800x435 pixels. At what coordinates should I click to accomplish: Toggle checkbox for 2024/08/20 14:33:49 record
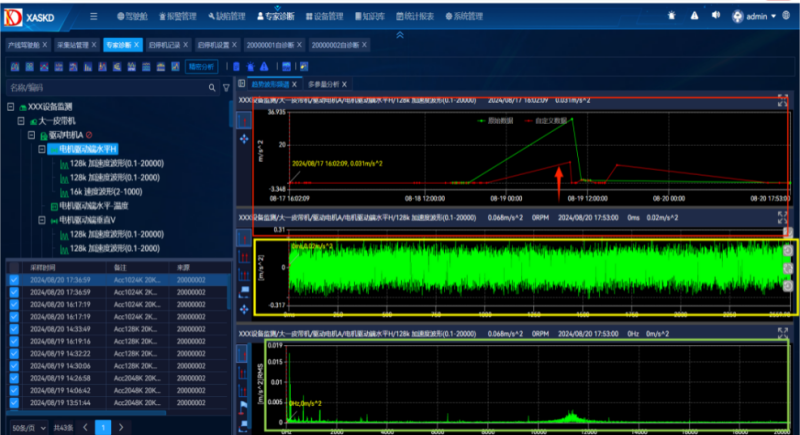pos(14,329)
